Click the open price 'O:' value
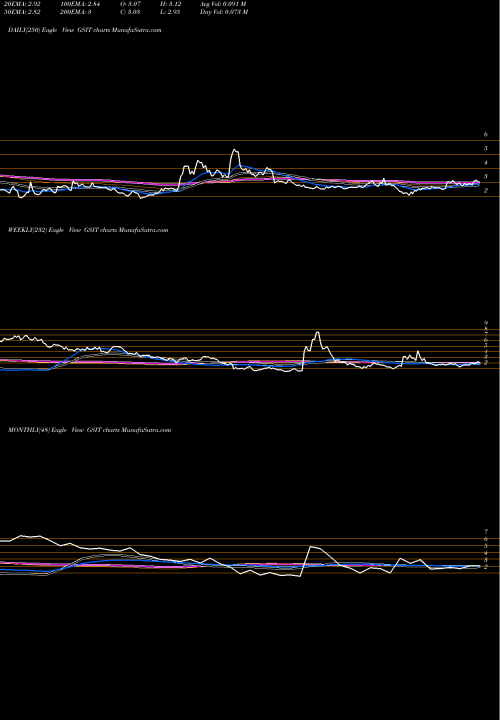The image size is (500, 720). 130,4
